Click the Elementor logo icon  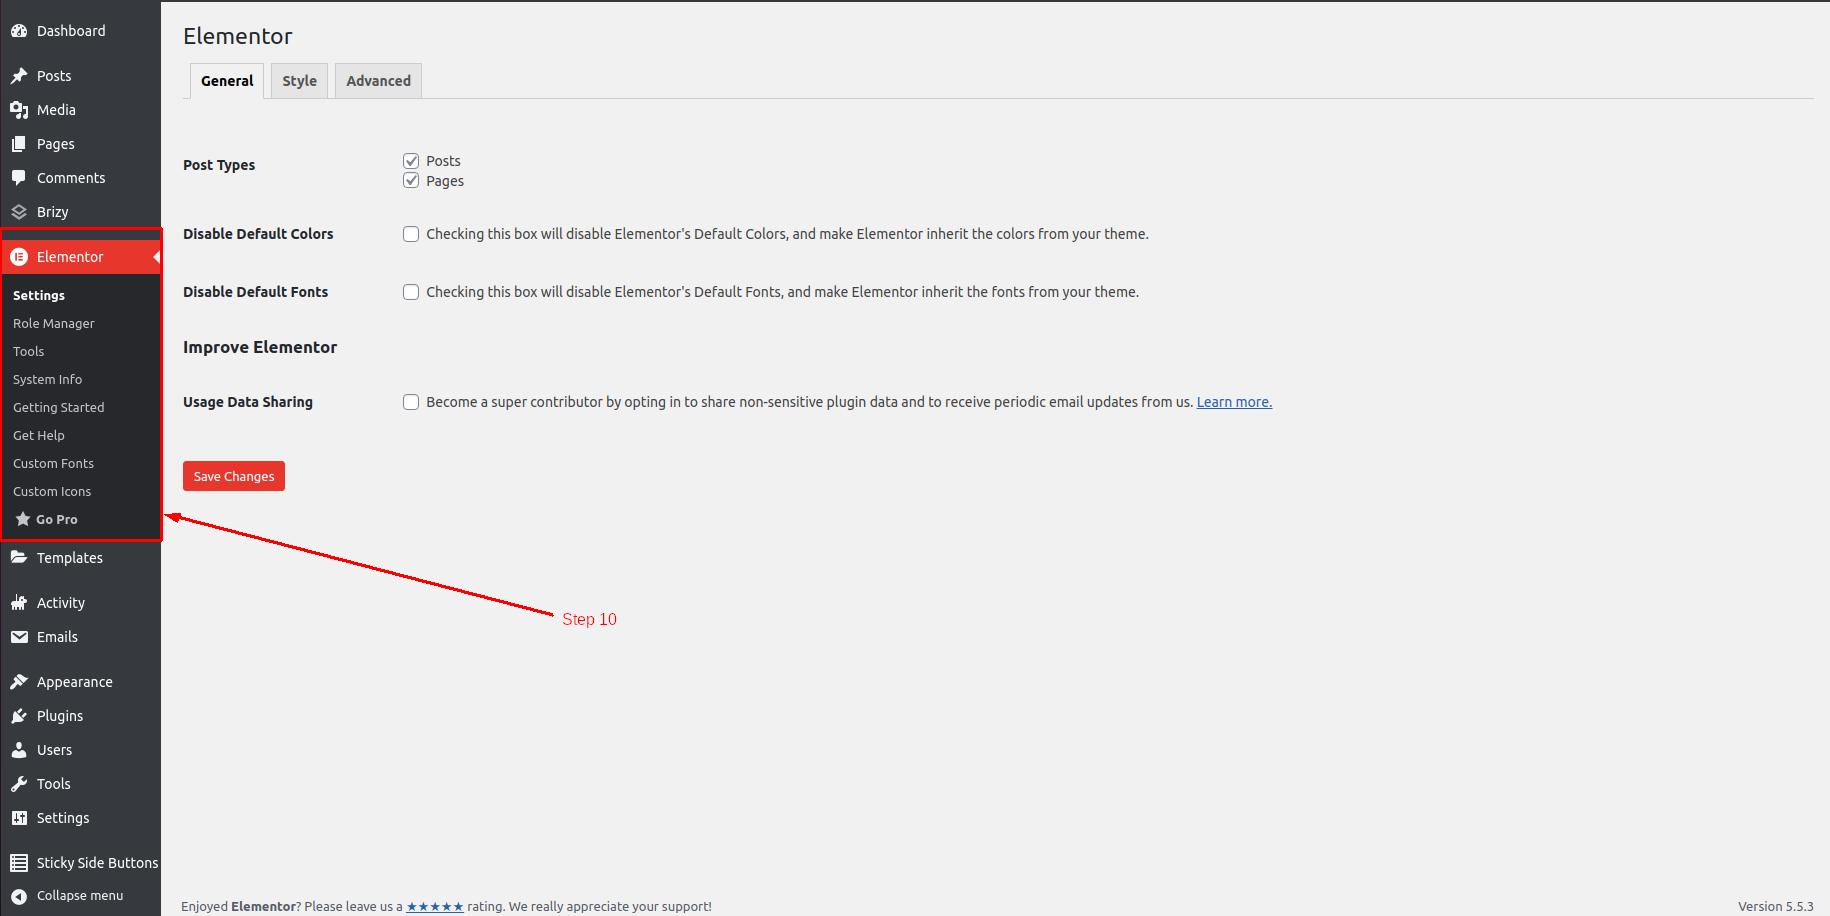click(x=19, y=257)
